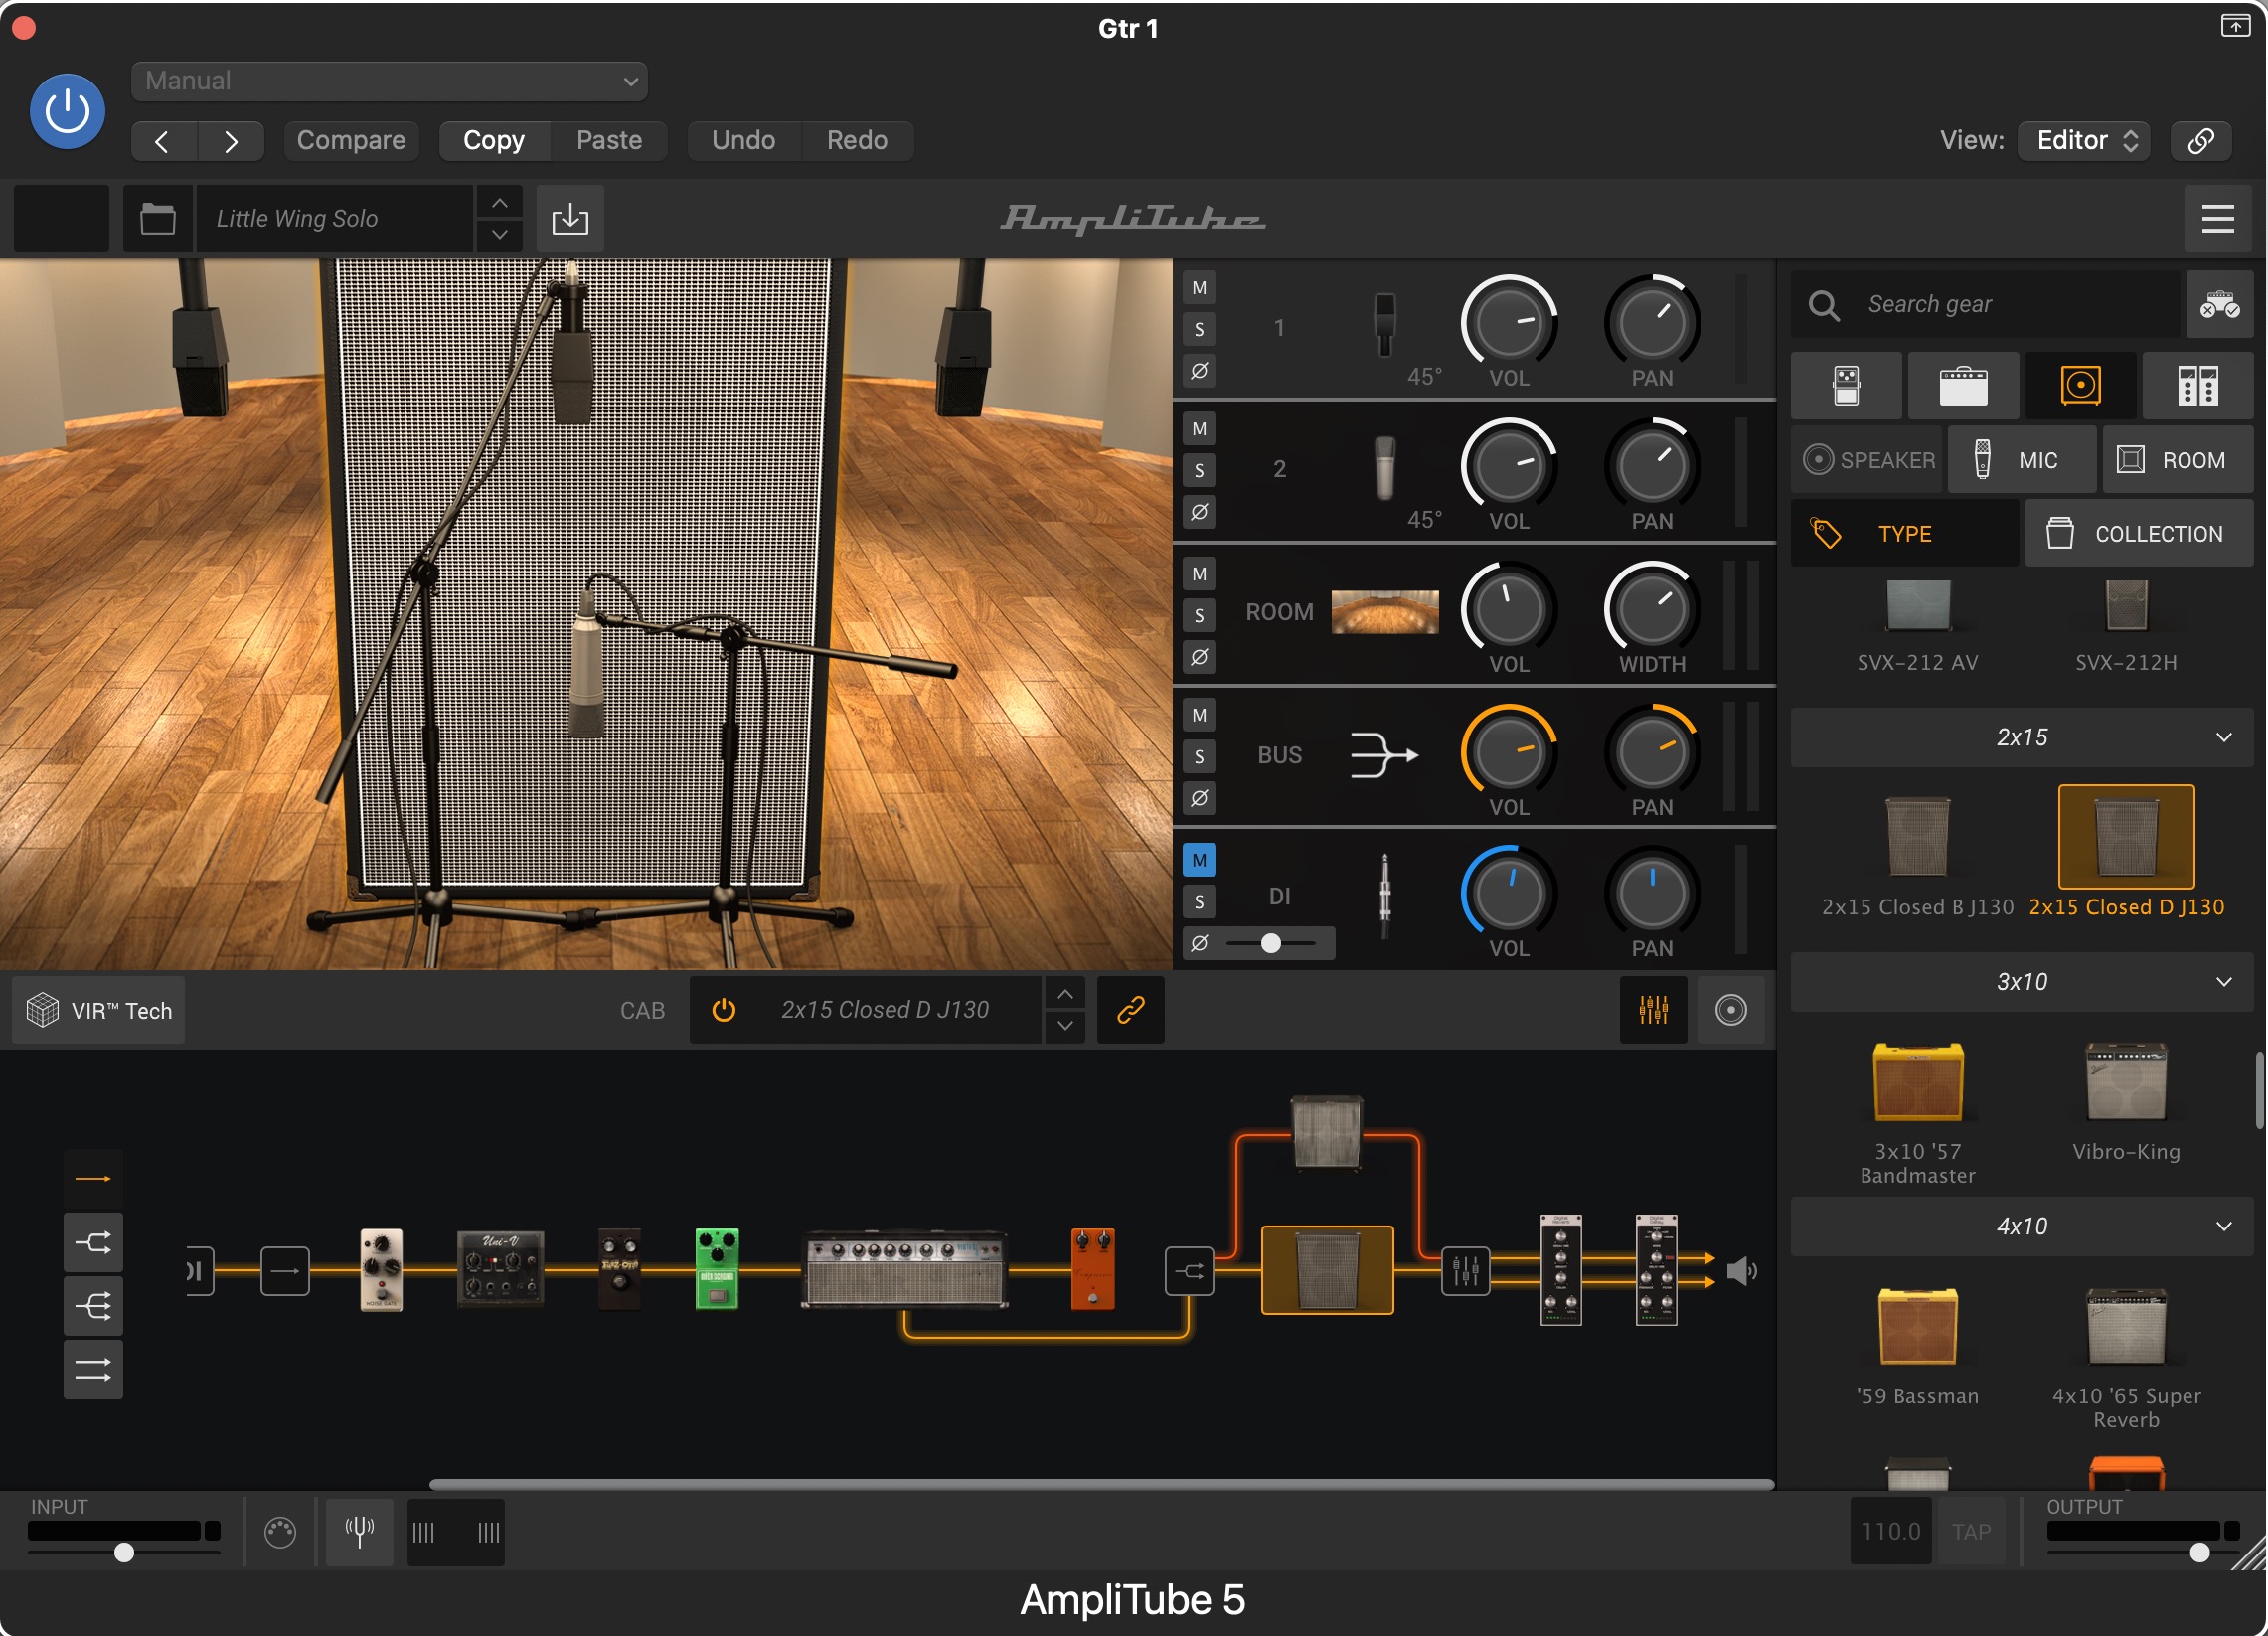Select the green overdrive pedal in chain
This screenshot has width=2268, height=1636.
coord(716,1269)
